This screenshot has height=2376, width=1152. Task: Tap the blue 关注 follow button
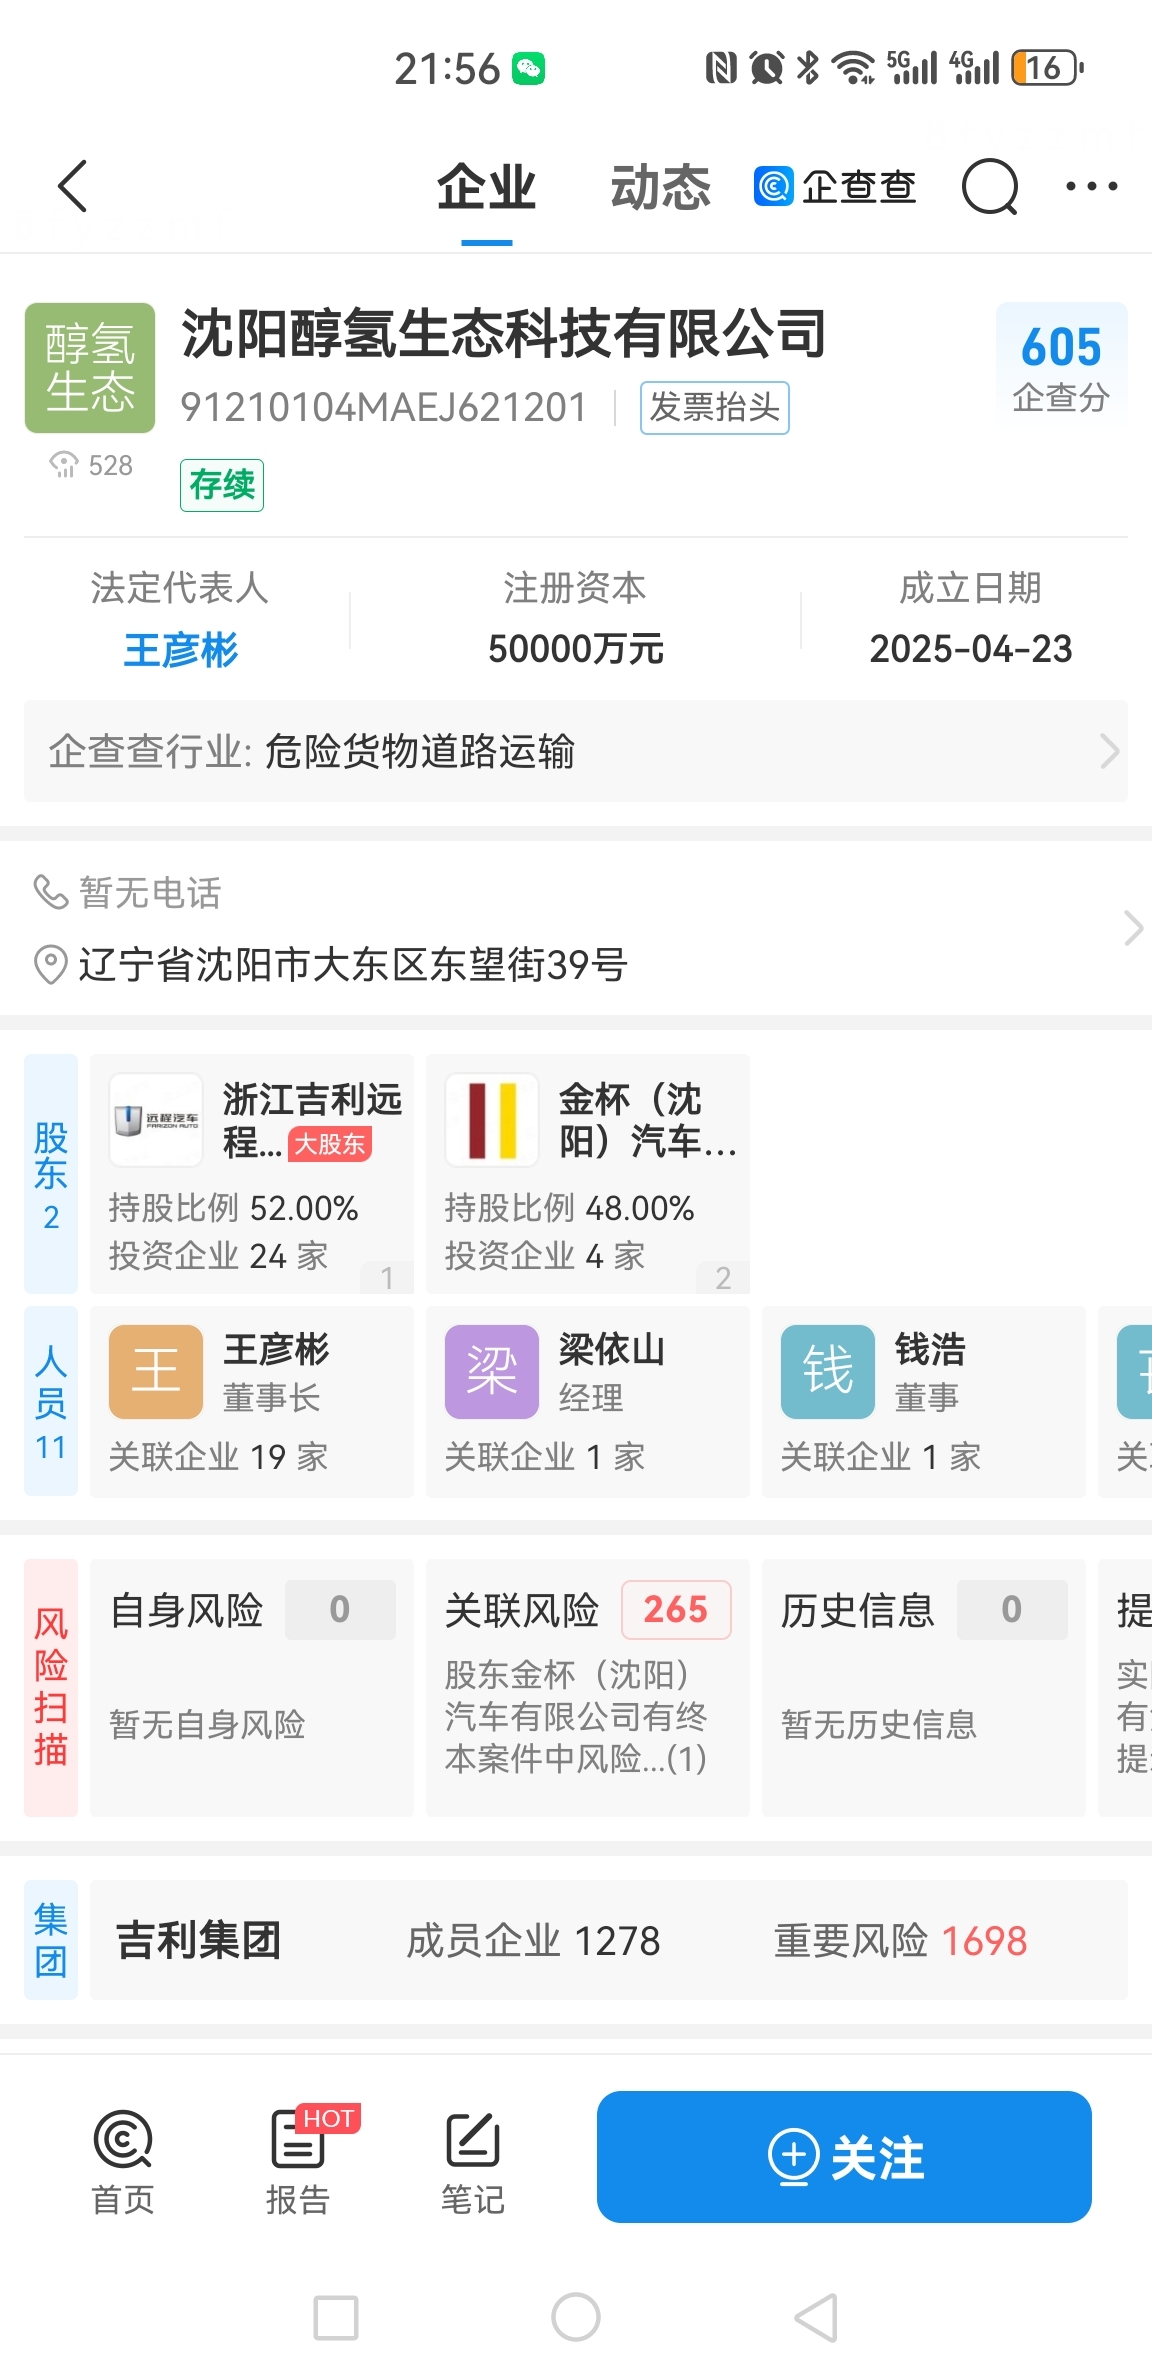point(844,2157)
